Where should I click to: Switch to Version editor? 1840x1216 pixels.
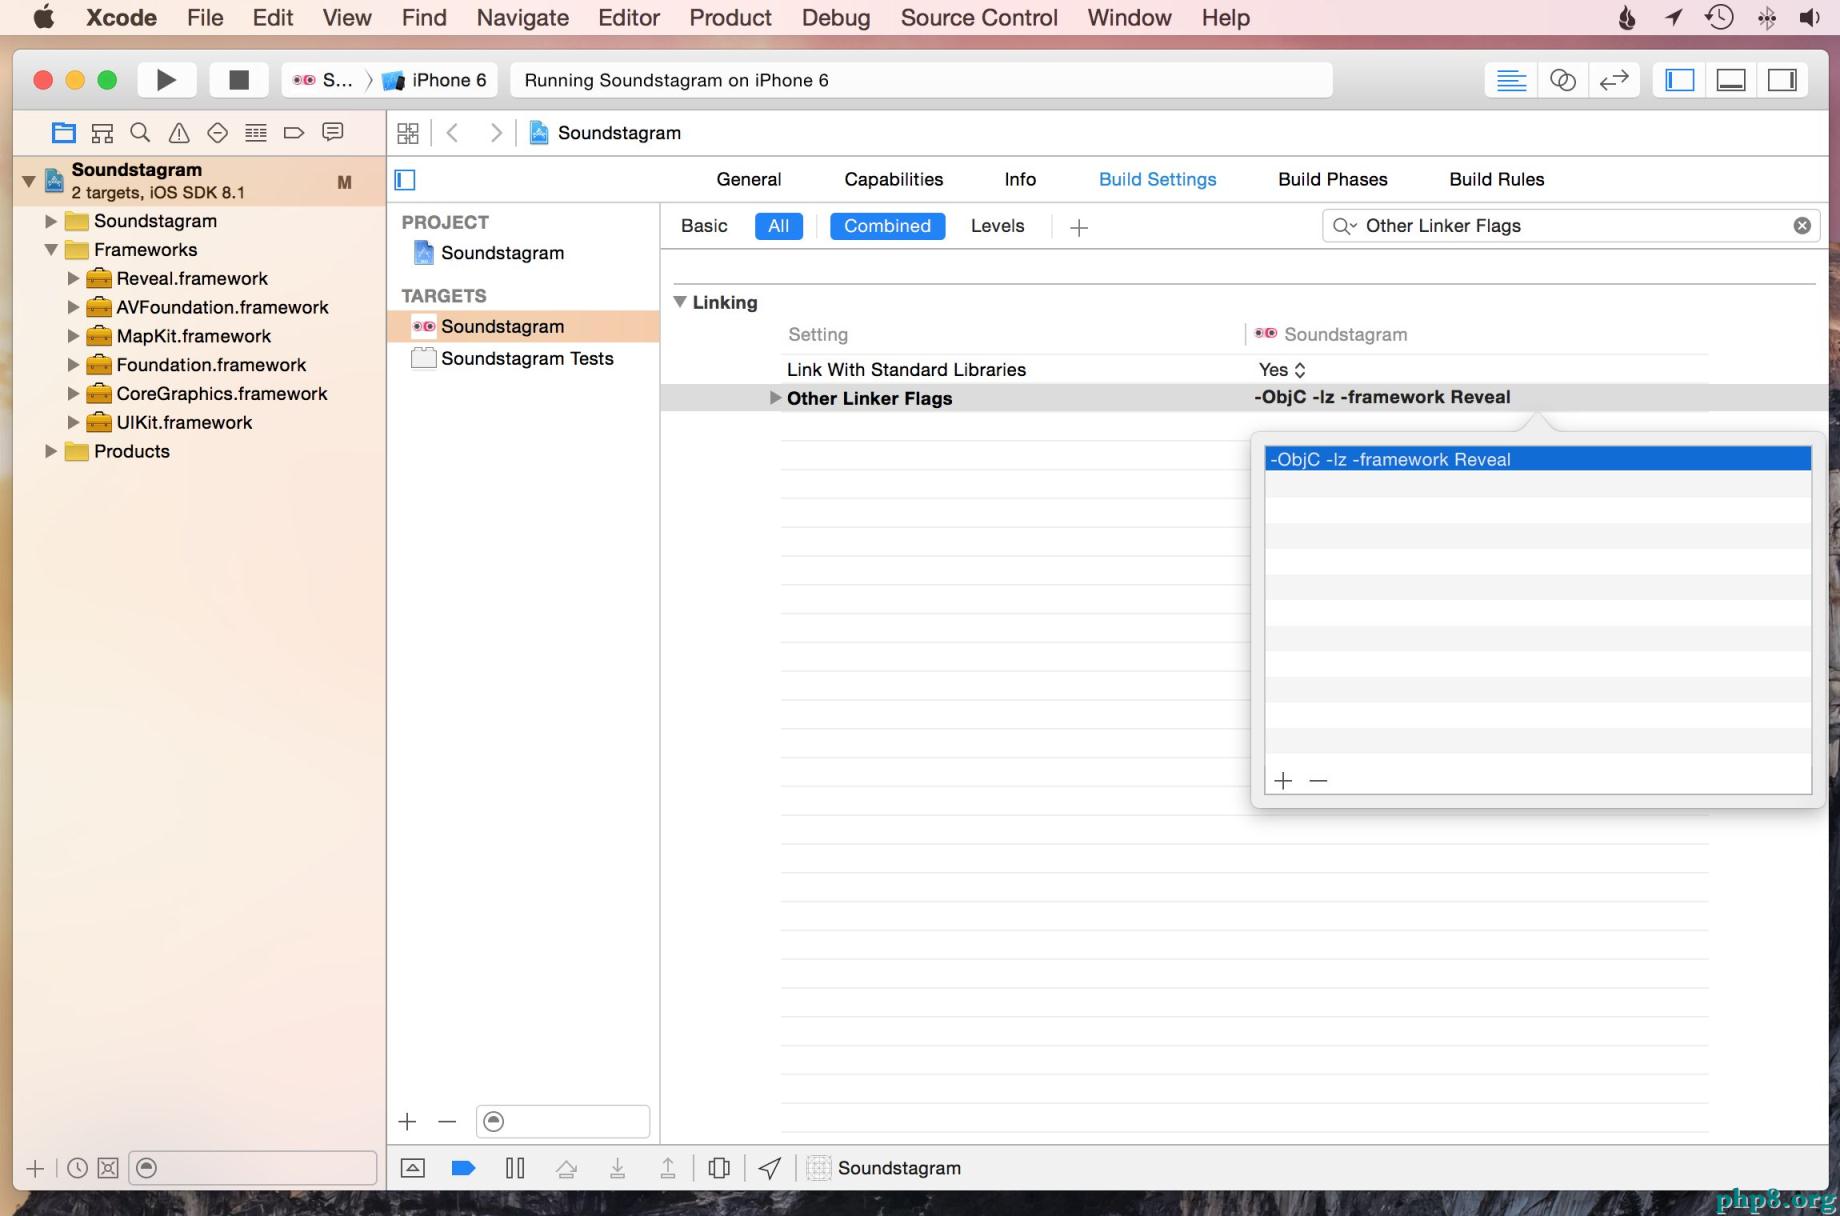click(1614, 80)
